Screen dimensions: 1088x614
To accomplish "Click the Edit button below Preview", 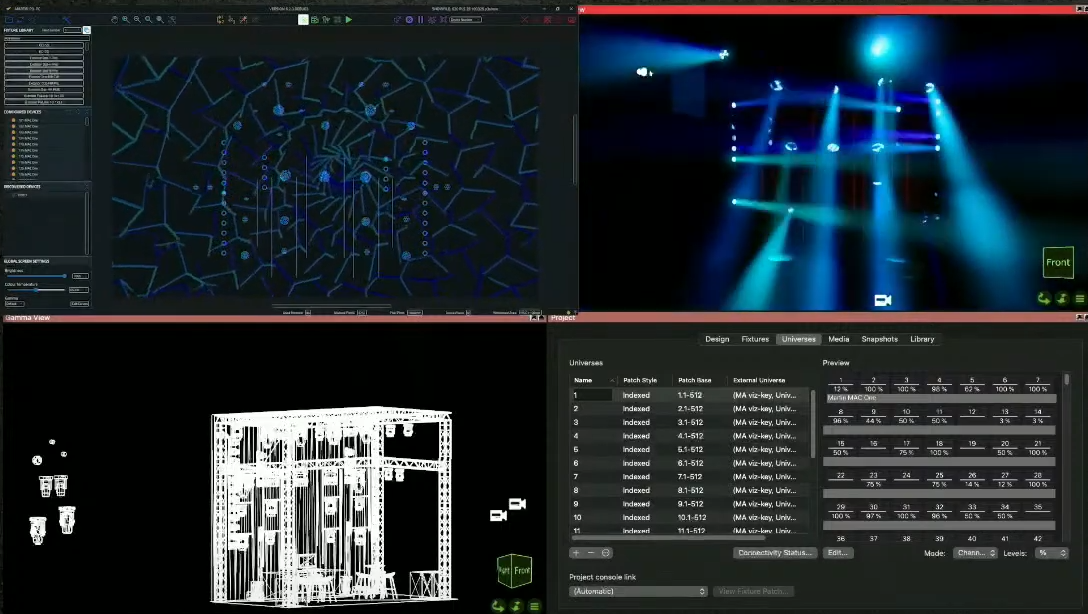I will 838,553.
